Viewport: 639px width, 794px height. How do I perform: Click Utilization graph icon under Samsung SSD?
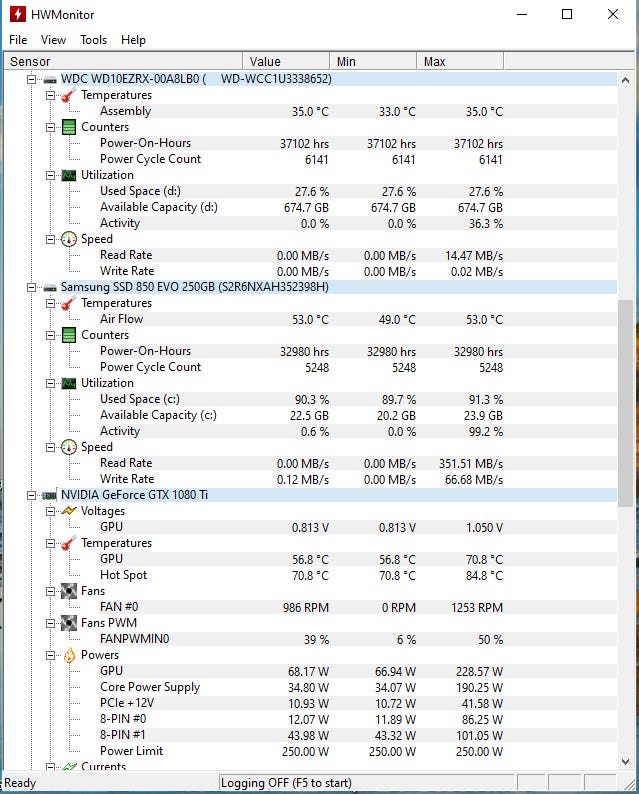[68, 383]
